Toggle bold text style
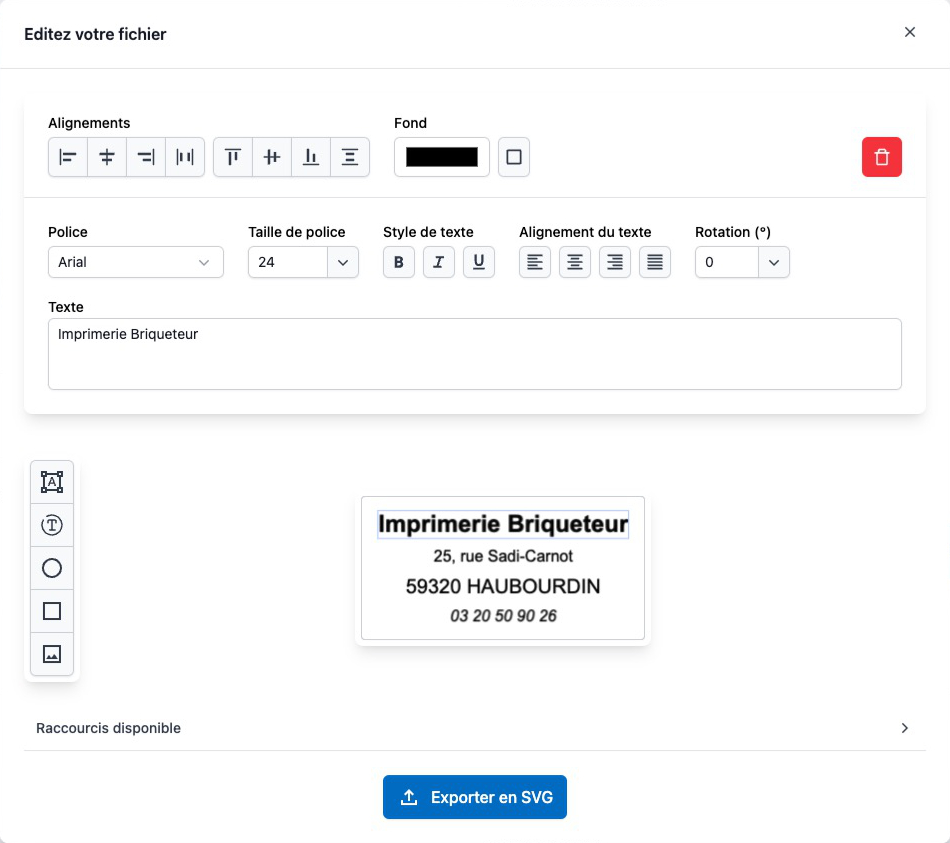 (399, 262)
